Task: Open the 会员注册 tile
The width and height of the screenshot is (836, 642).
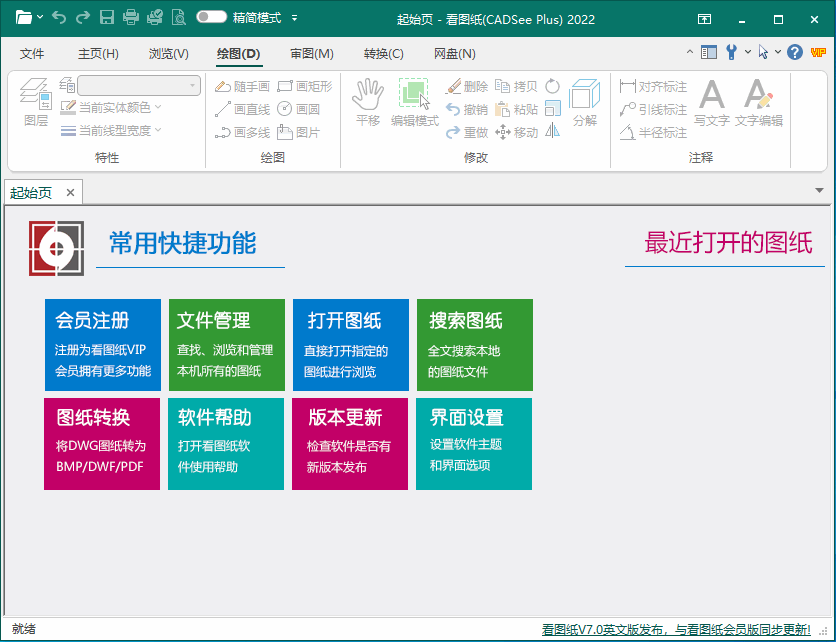Action: [103, 344]
